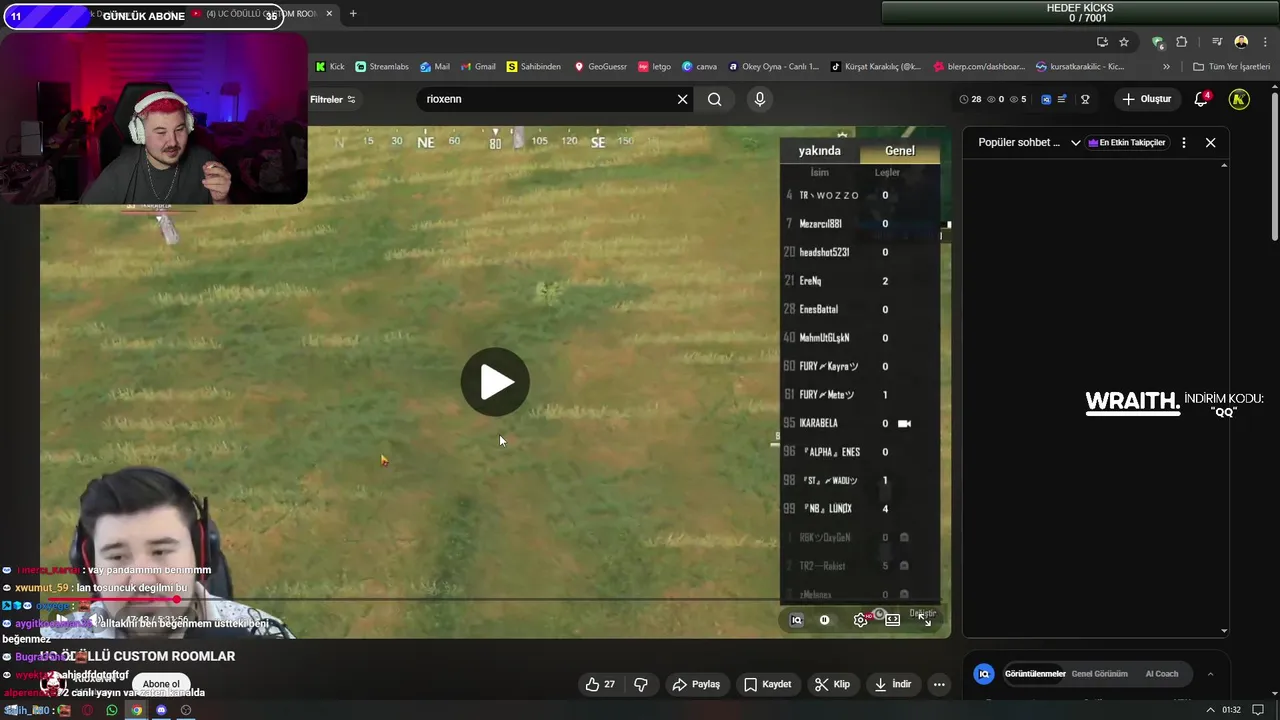Bookmark this page with the star icon
This screenshot has height=720, width=1280.
[1124, 42]
